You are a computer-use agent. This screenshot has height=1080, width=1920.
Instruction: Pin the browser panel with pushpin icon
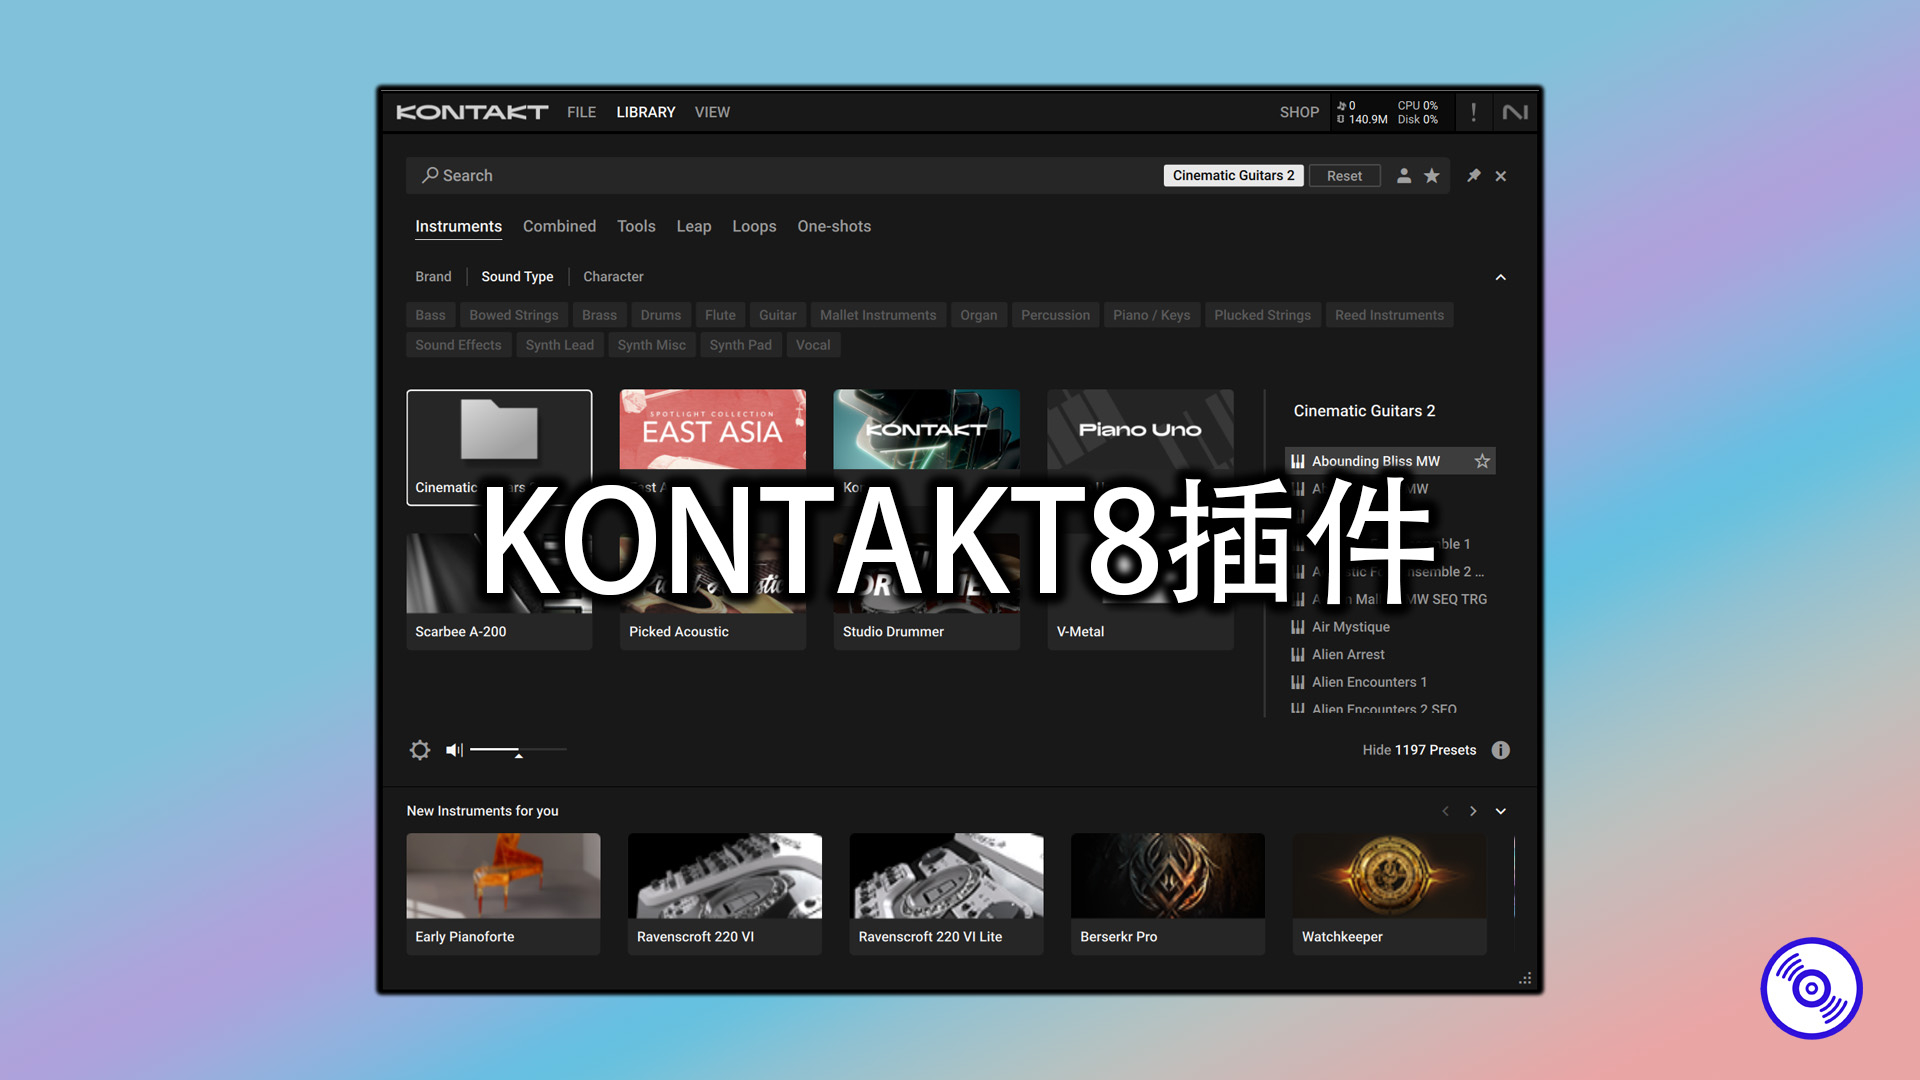[x=1473, y=175]
